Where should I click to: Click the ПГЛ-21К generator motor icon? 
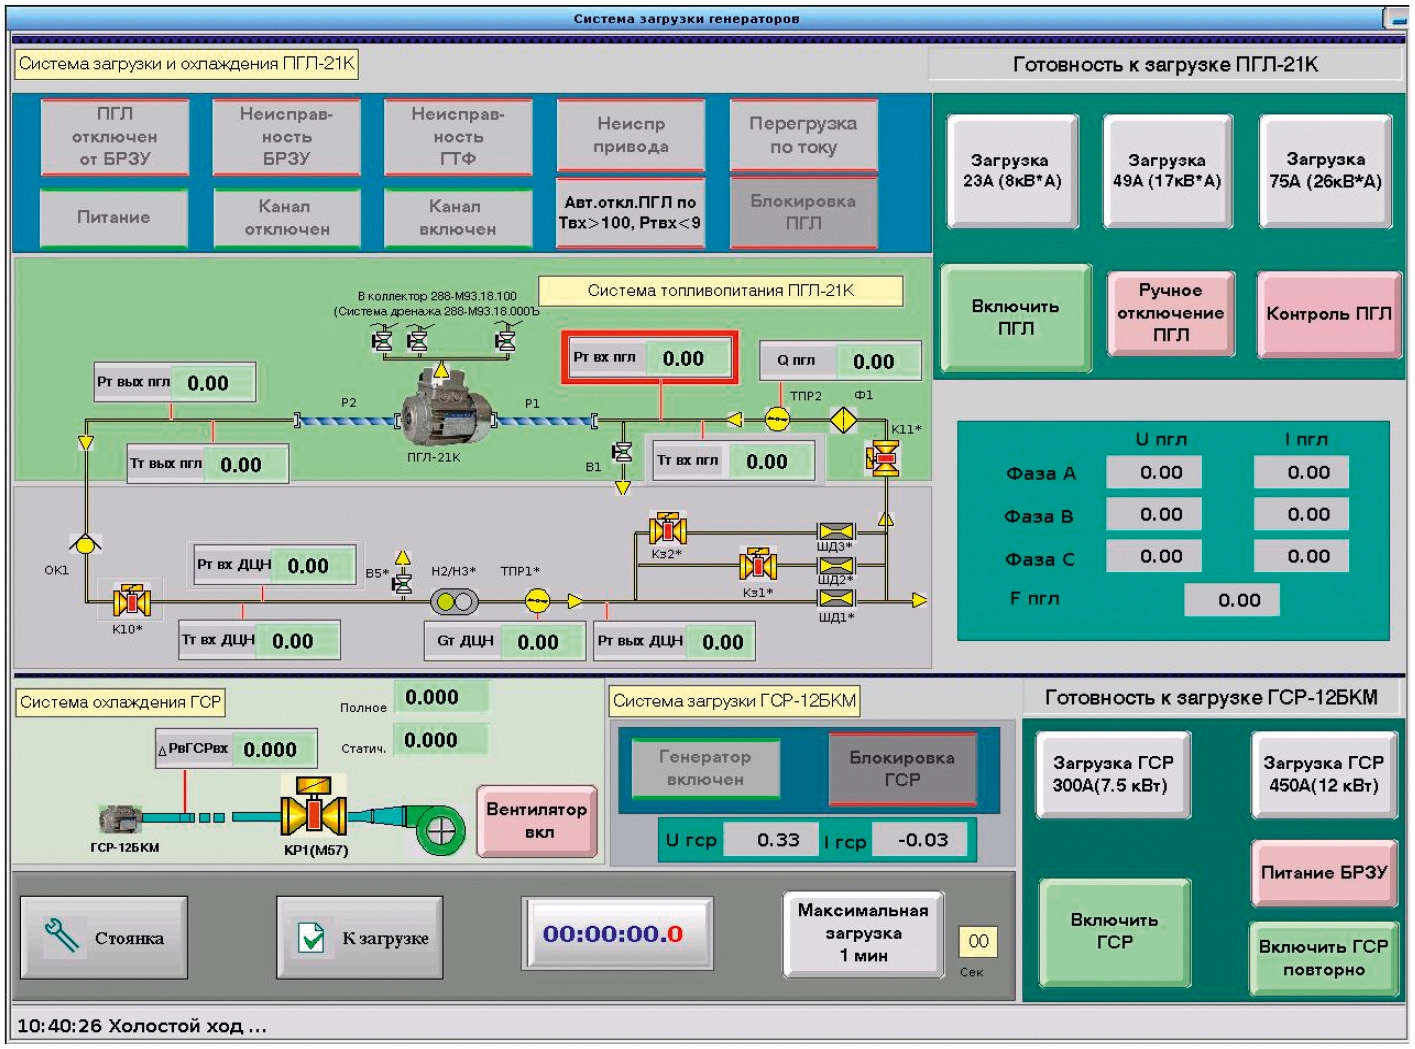[x=446, y=420]
